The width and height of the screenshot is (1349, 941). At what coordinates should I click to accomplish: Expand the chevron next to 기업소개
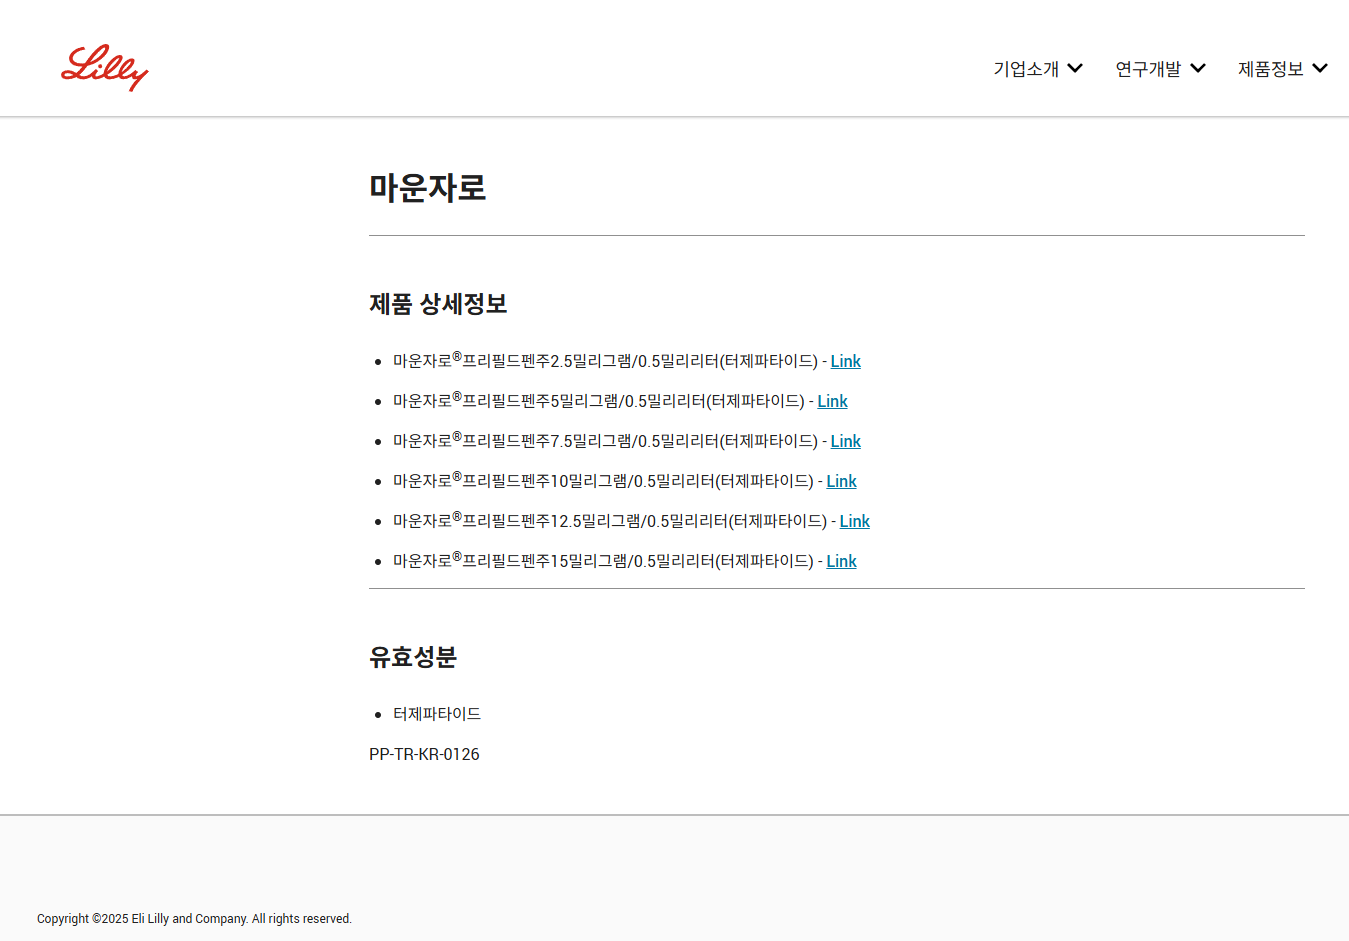click(1075, 68)
